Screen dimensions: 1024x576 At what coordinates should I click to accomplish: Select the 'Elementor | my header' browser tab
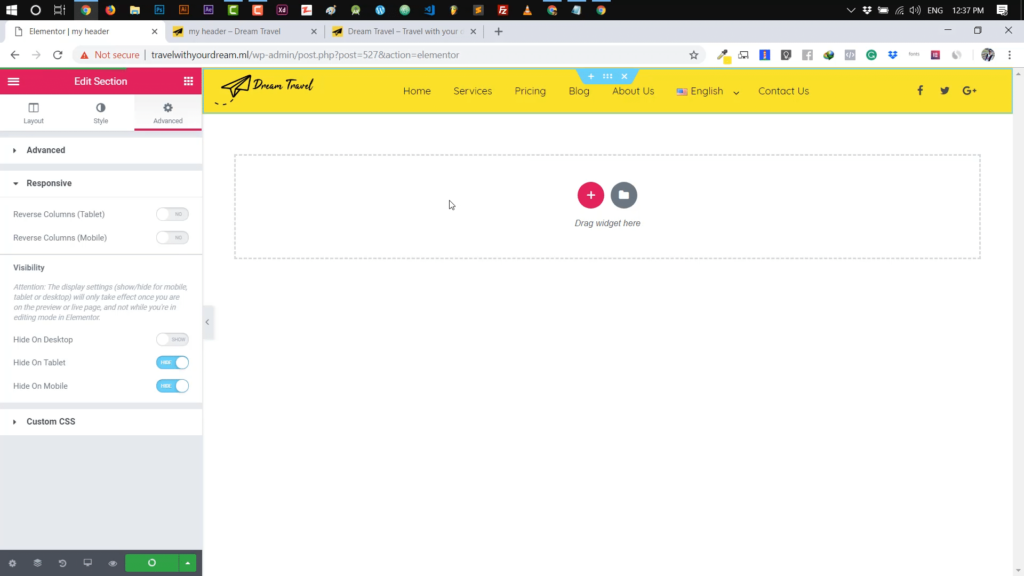tap(84, 31)
